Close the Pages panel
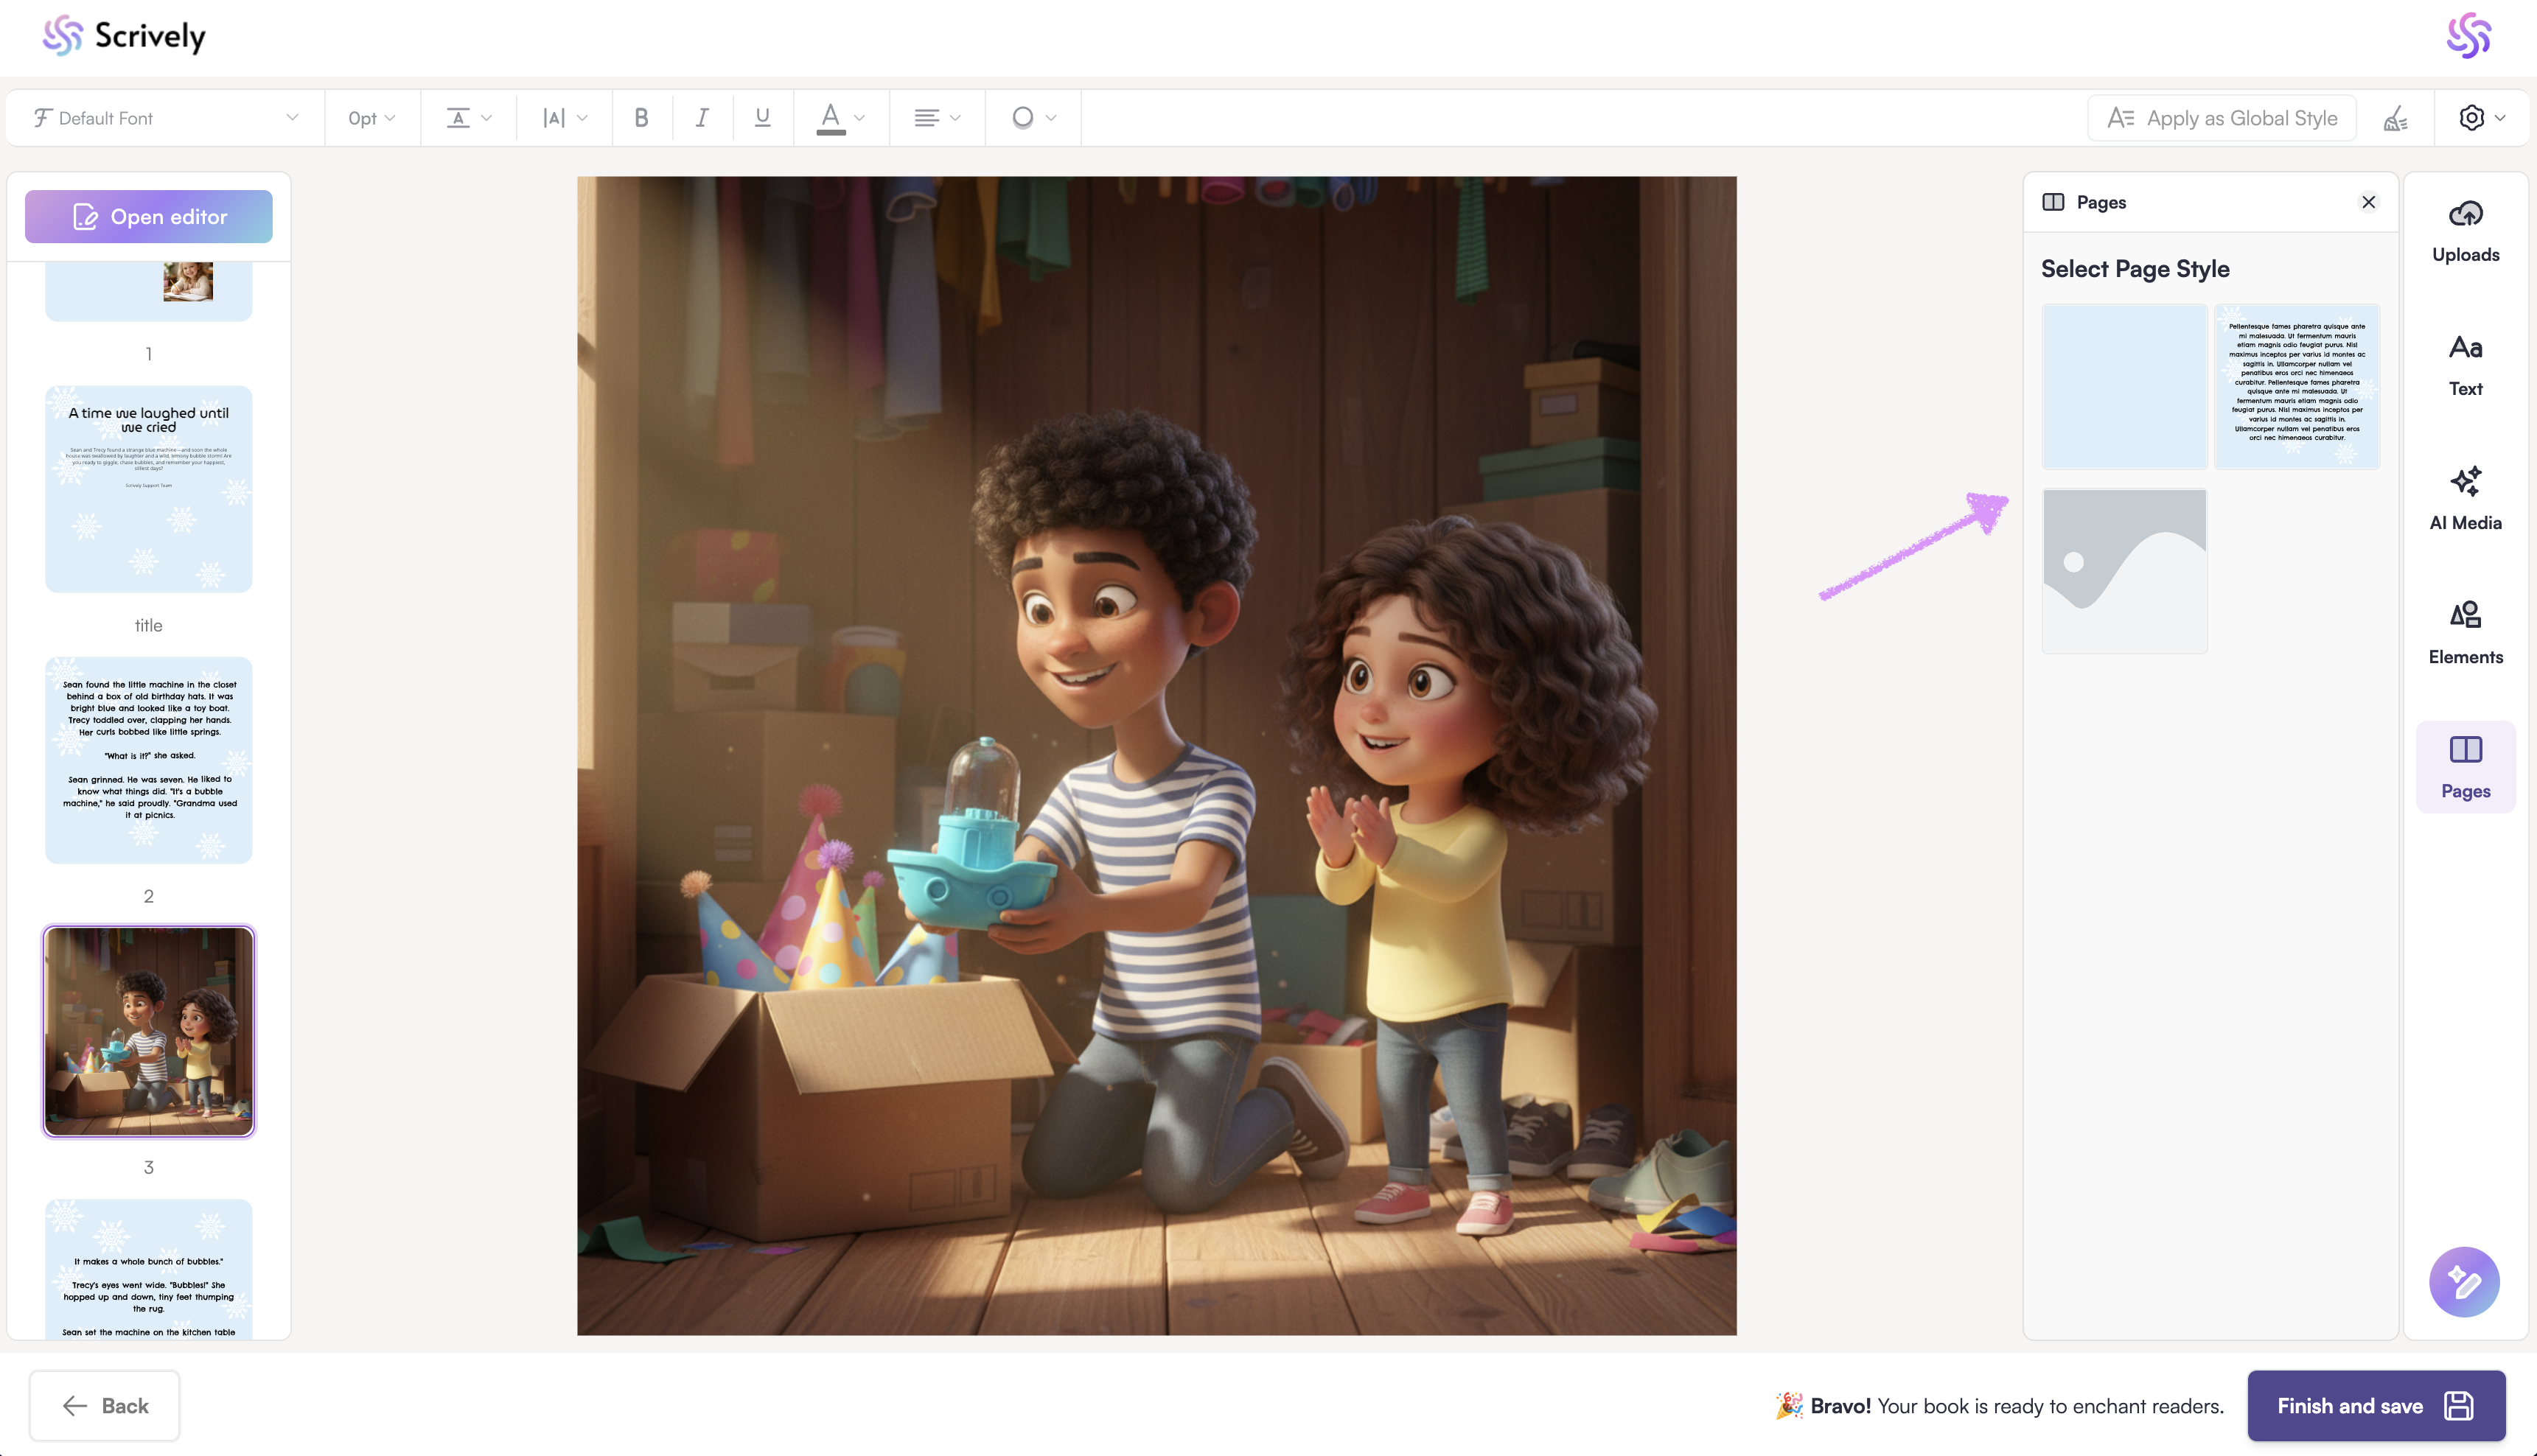 [x=2368, y=202]
